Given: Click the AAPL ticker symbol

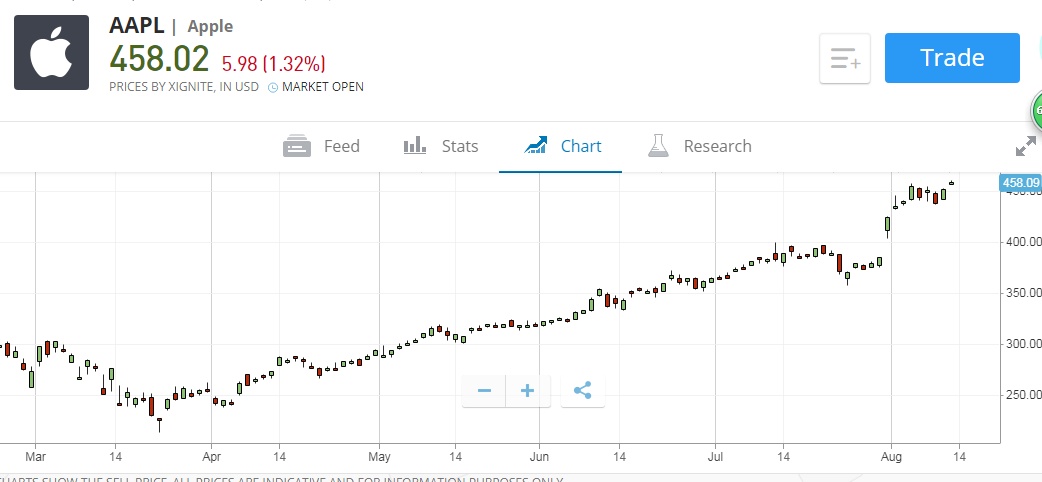Looking at the screenshot, I should pyautogui.click(x=137, y=25).
